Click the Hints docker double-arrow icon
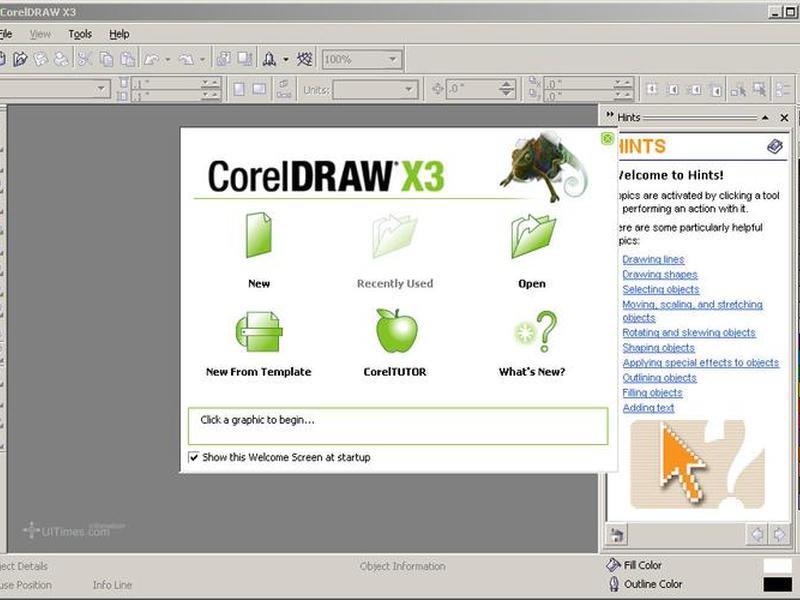Screen dimensions: 800x600 pyautogui.click(x=610, y=115)
